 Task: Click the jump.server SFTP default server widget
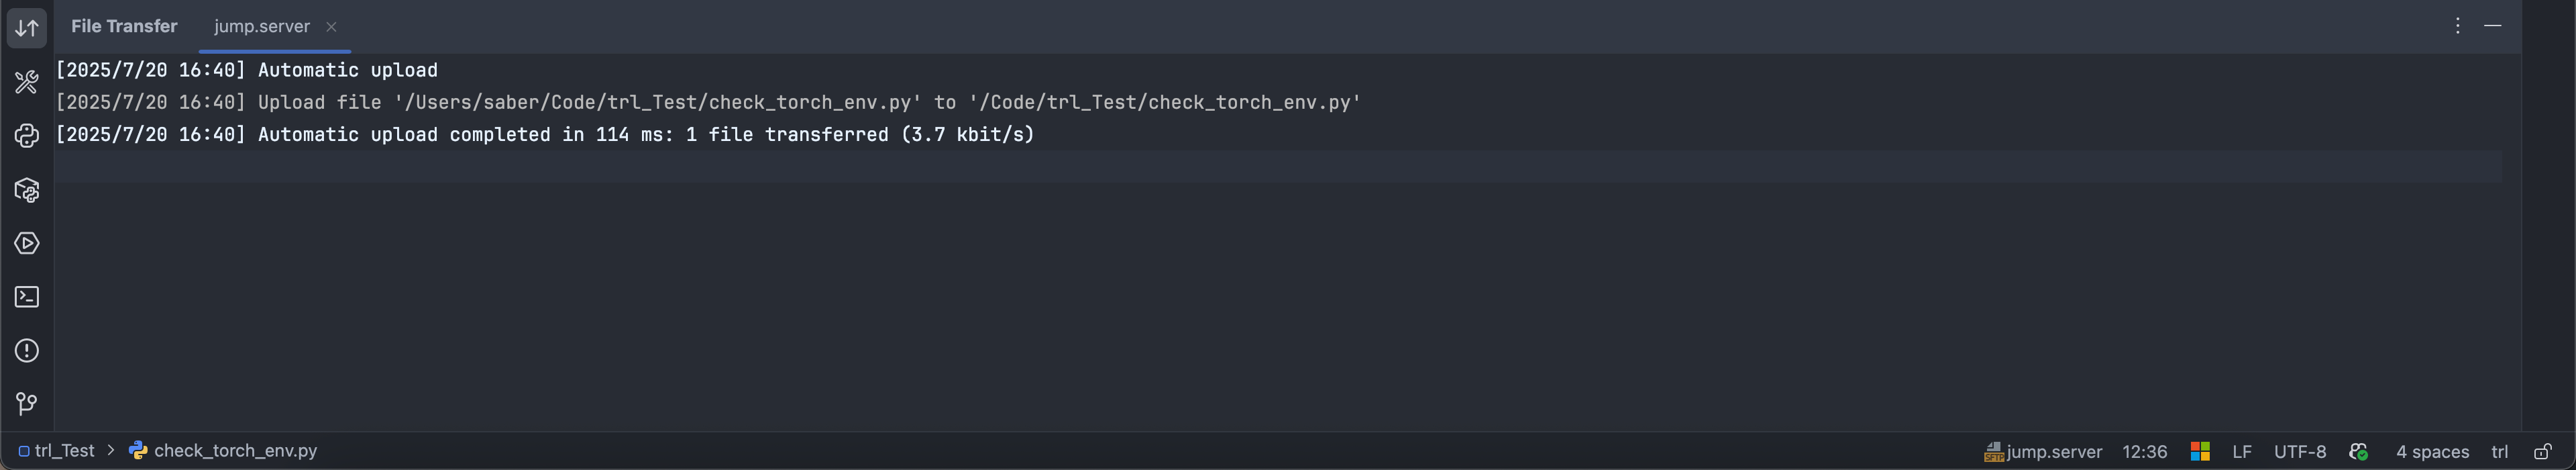tap(2043, 452)
